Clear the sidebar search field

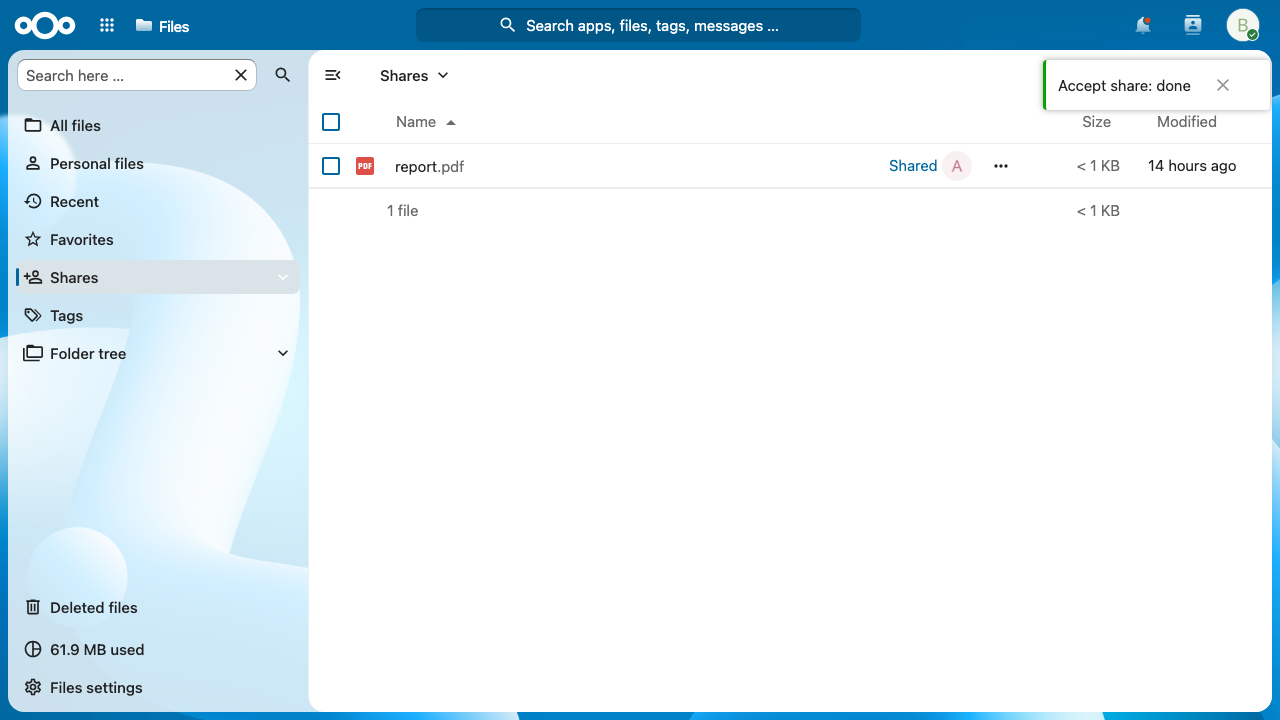tap(241, 75)
